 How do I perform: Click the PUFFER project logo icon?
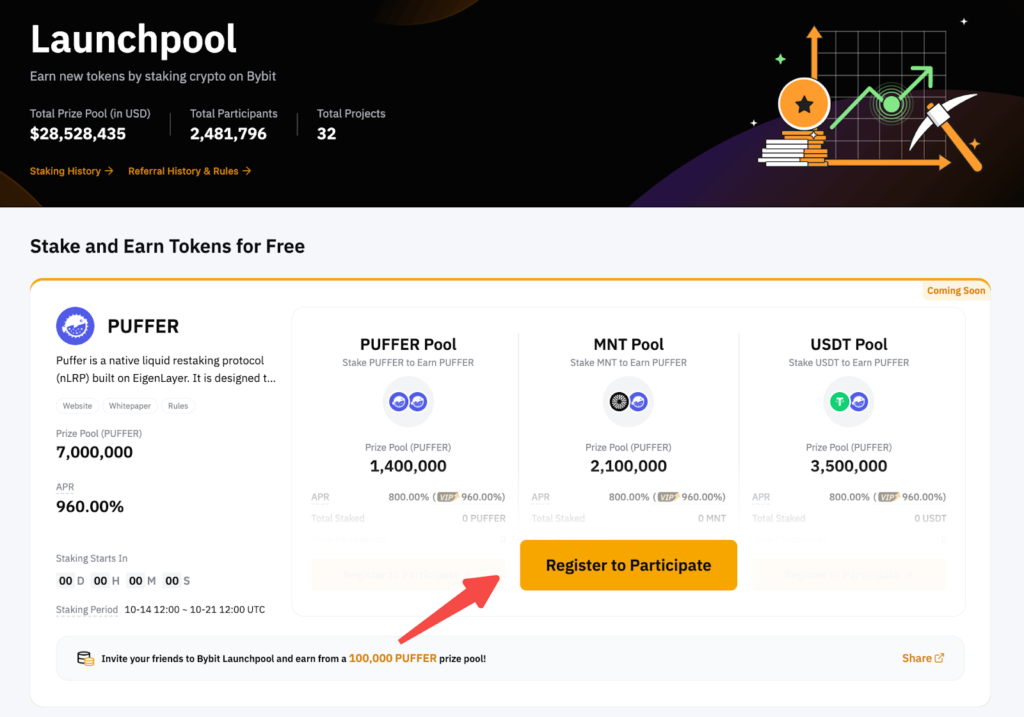(x=74, y=325)
